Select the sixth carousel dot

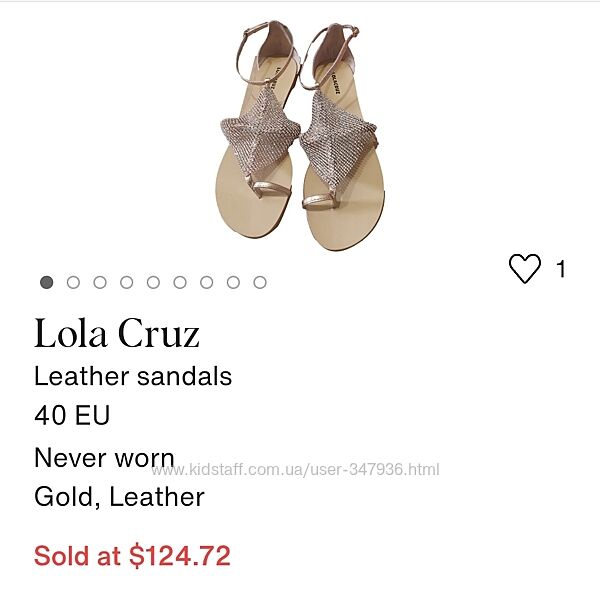[x=180, y=282]
